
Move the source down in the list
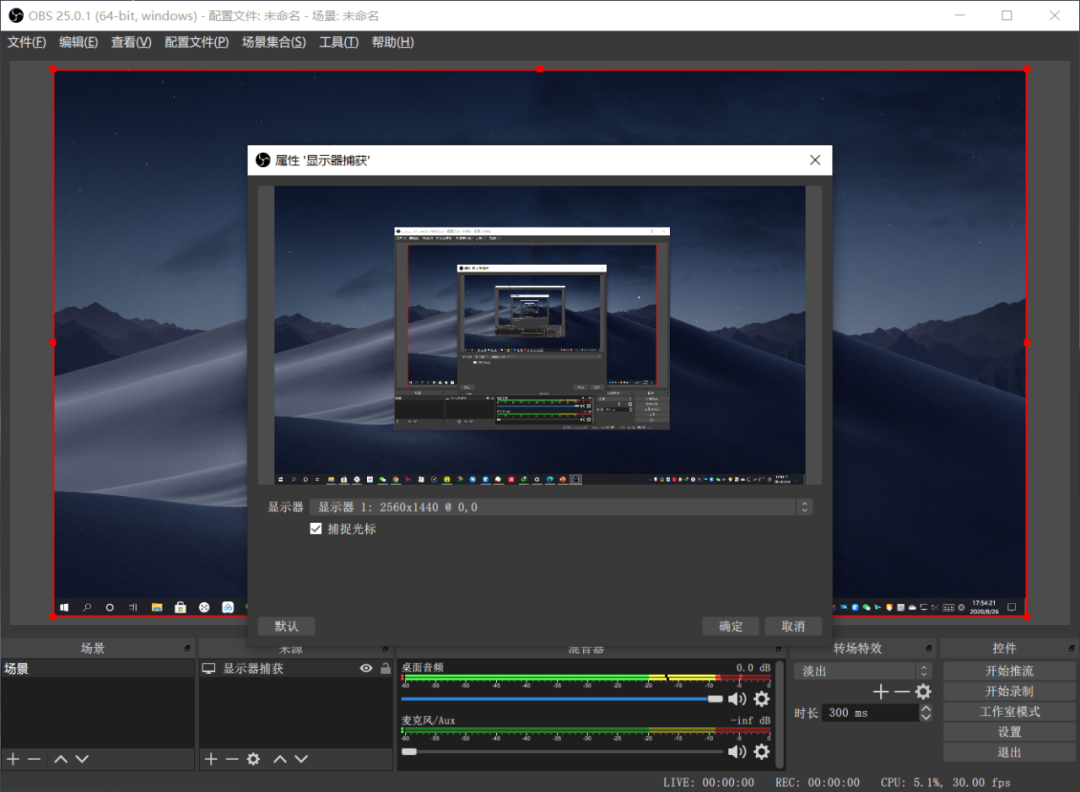pyautogui.click(x=301, y=759)
